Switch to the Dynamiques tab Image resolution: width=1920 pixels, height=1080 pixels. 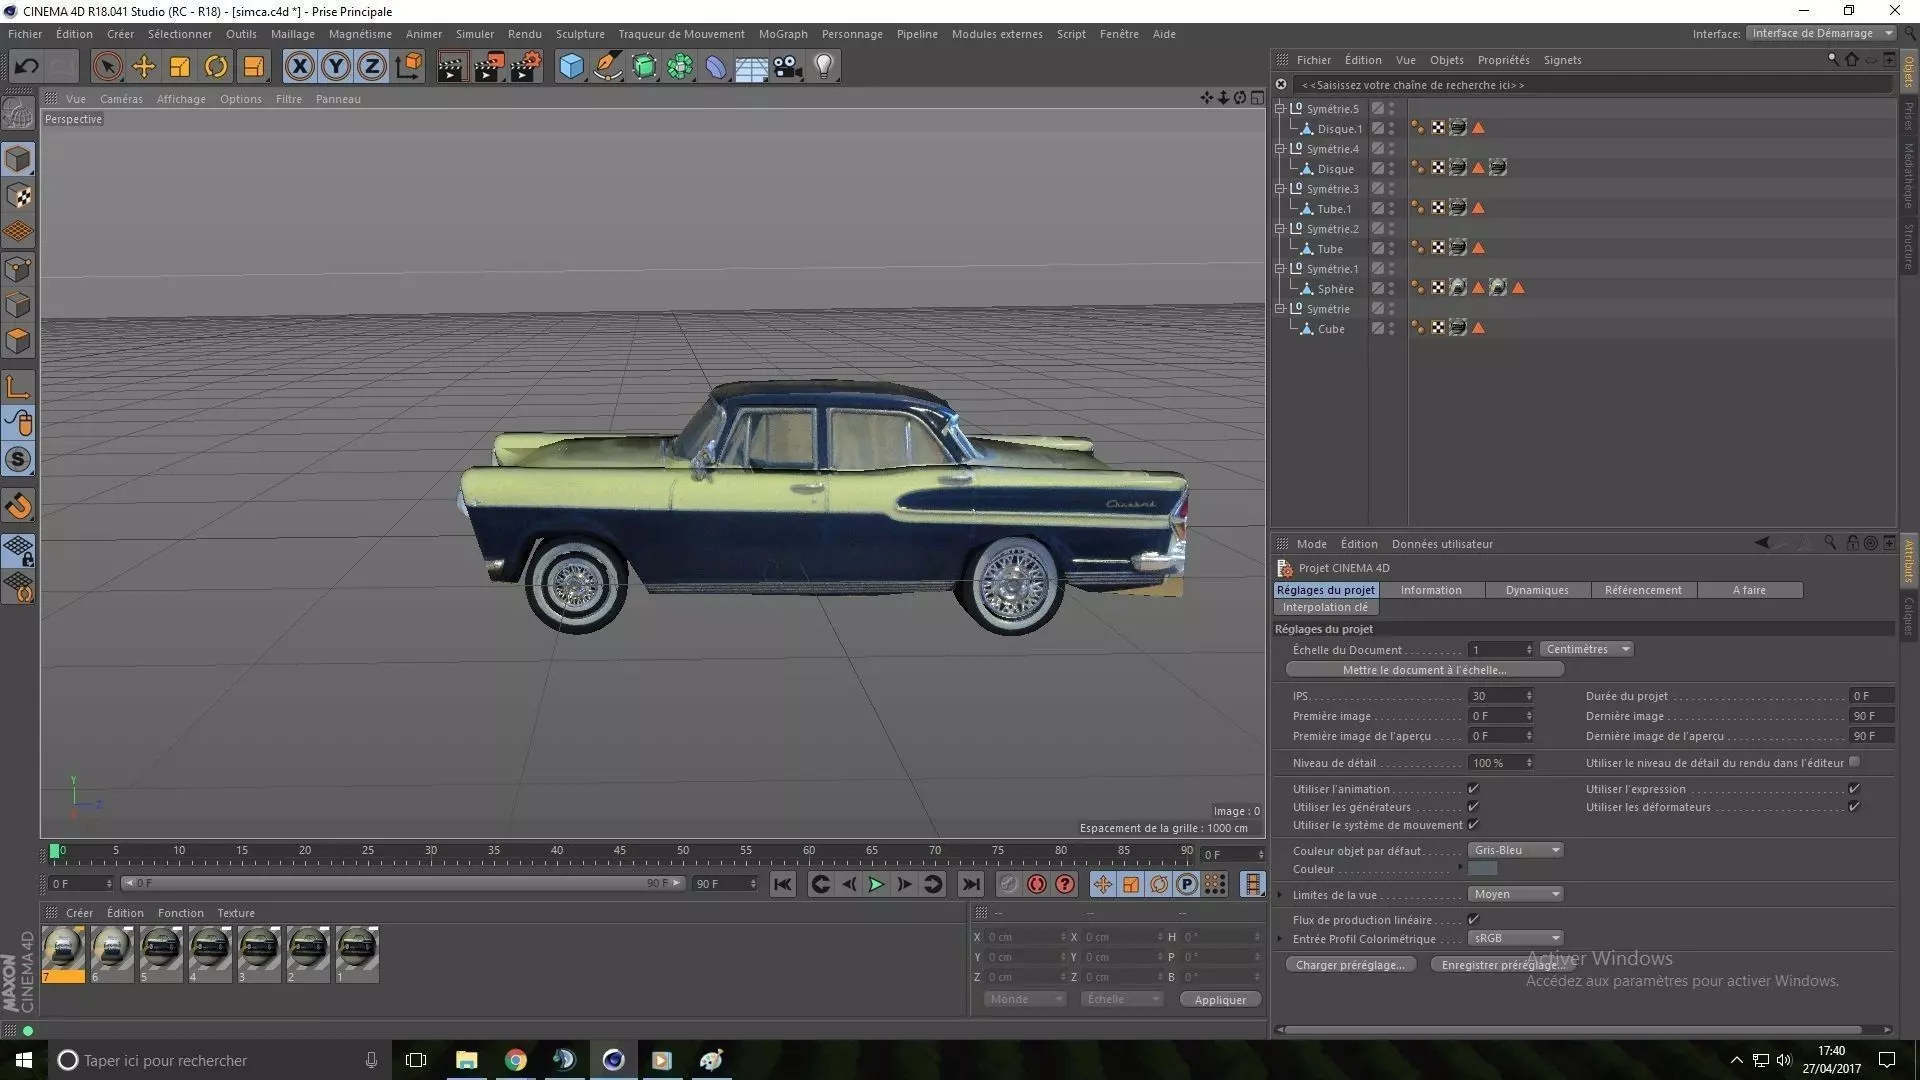[1536, 591]
